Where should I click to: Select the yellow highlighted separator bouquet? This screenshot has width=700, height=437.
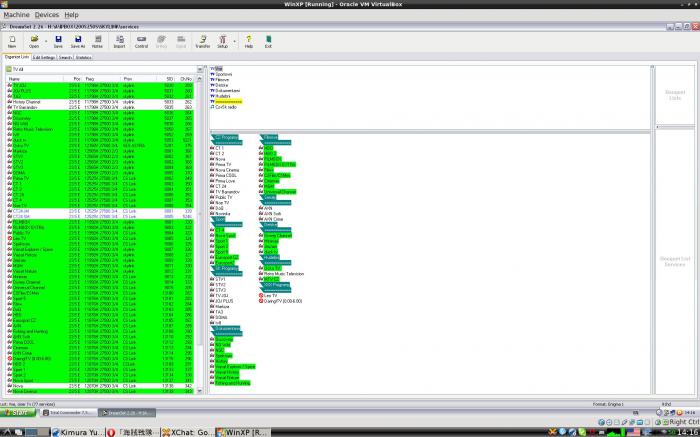pos(228,102)
